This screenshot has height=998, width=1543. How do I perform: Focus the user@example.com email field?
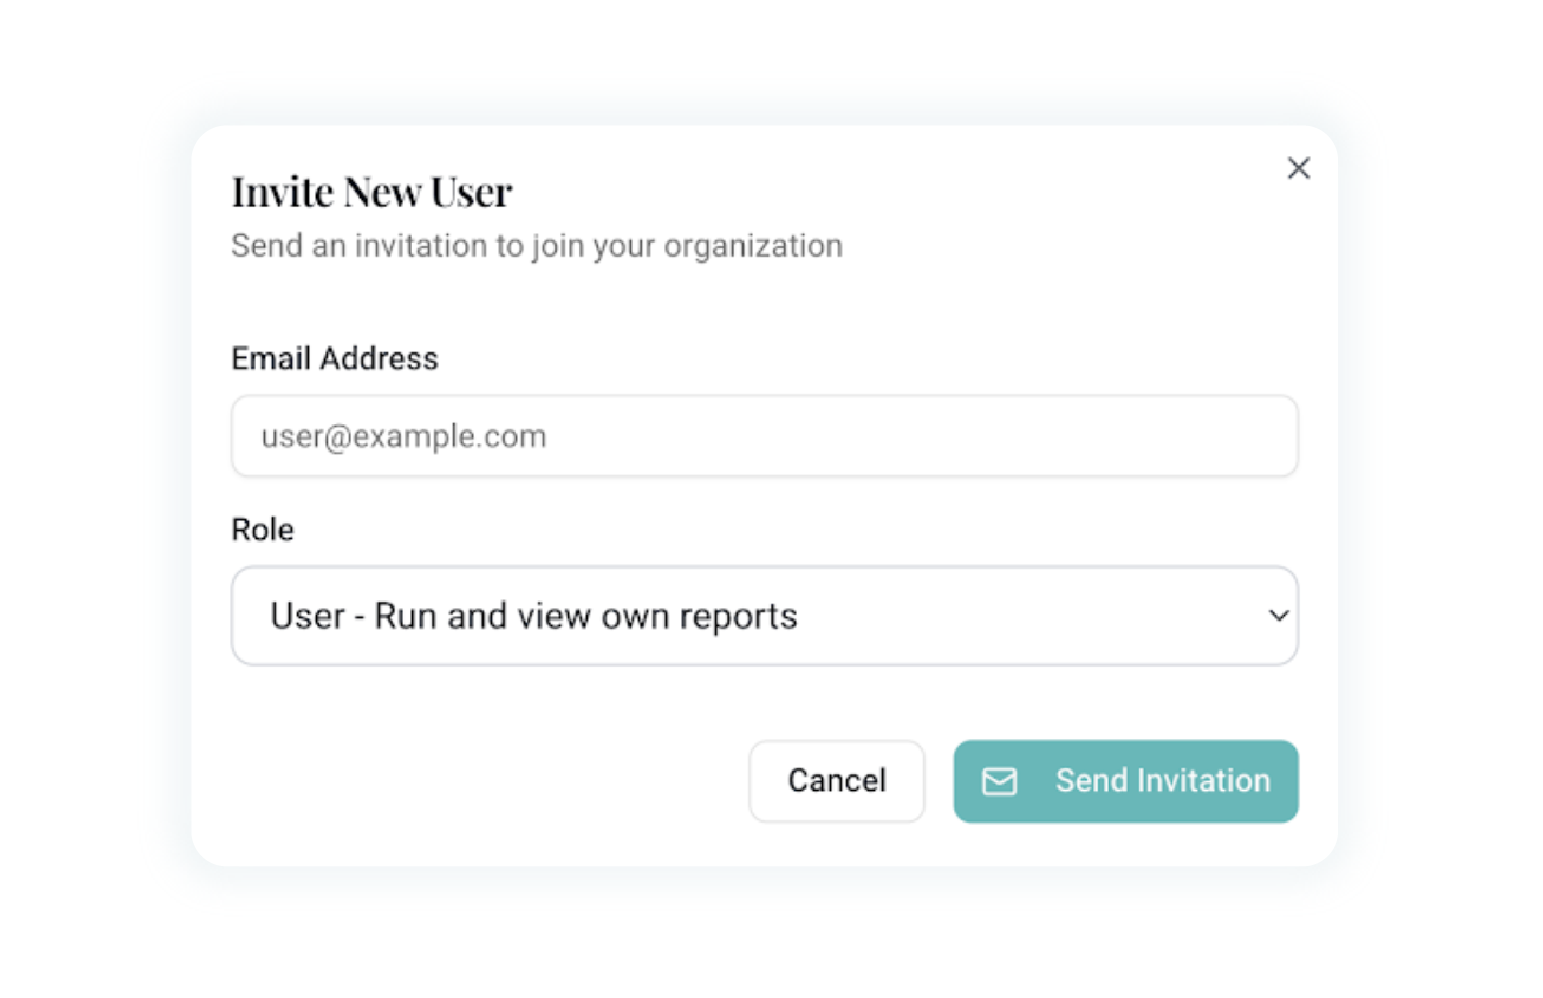764,436
